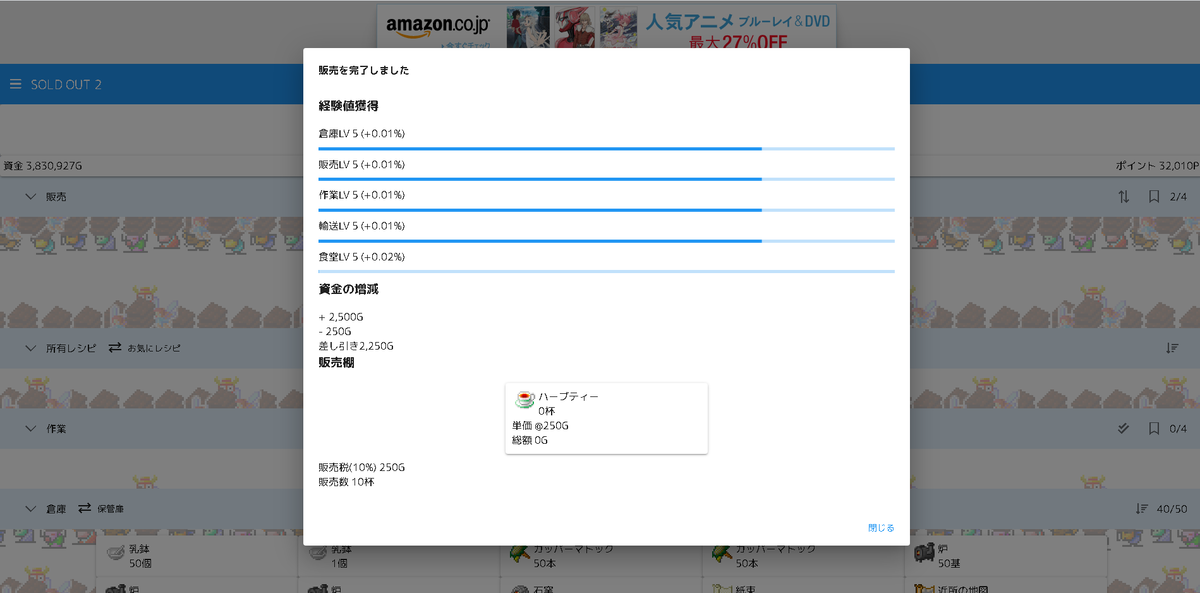The image size is (1200, 593).
Task: Collapse the 倉庫 section
Action: click(x=30, y=508)
